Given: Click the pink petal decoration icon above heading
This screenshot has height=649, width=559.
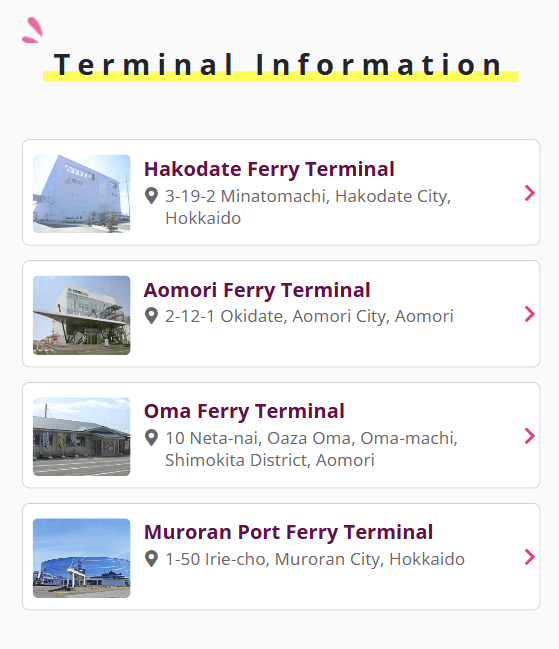Looking at the screenshot, I should click(32, 30).
